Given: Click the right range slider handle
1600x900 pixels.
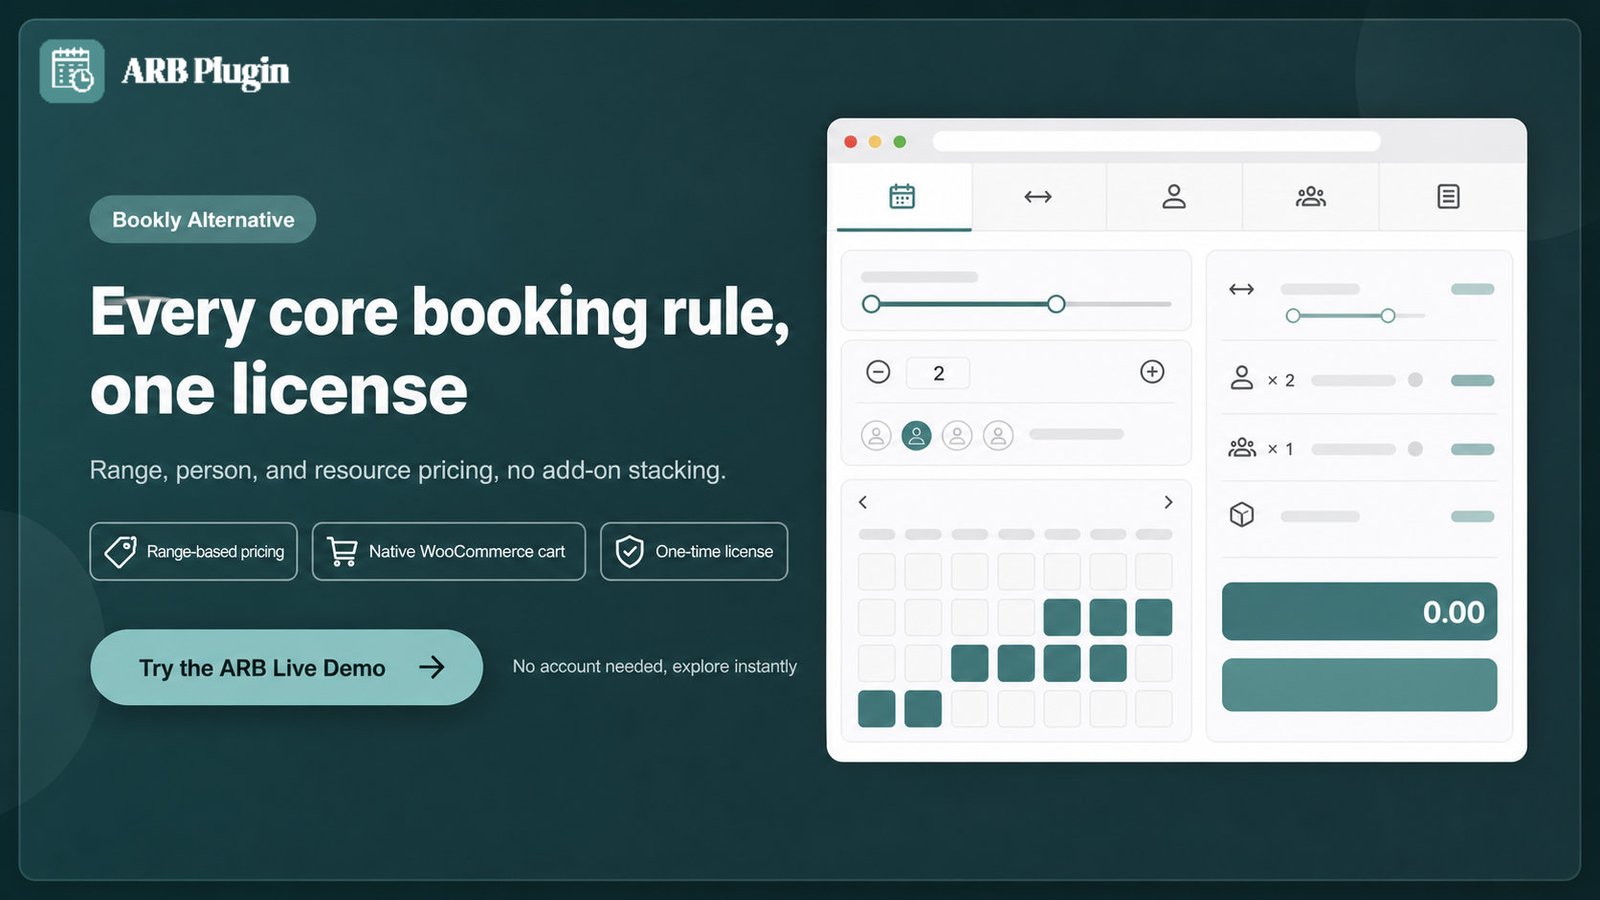Looking at the screenshot, I should click(1056, 304).
